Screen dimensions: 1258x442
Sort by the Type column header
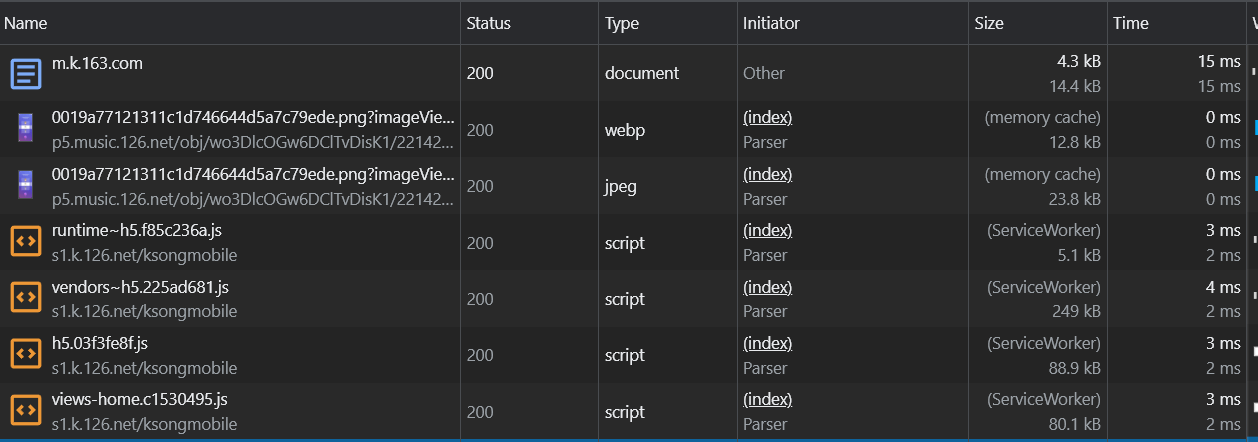coord(621,23)
